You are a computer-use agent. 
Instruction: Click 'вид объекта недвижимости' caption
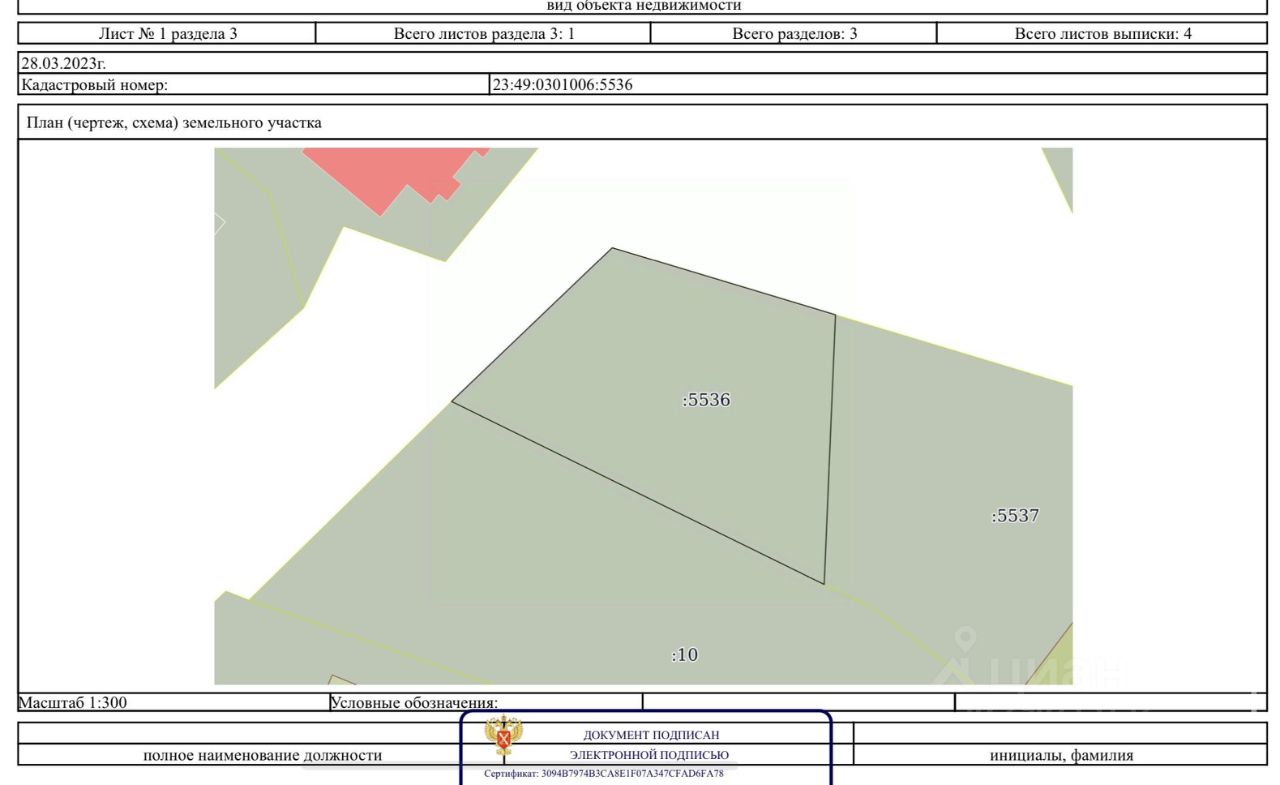point(644,5)
